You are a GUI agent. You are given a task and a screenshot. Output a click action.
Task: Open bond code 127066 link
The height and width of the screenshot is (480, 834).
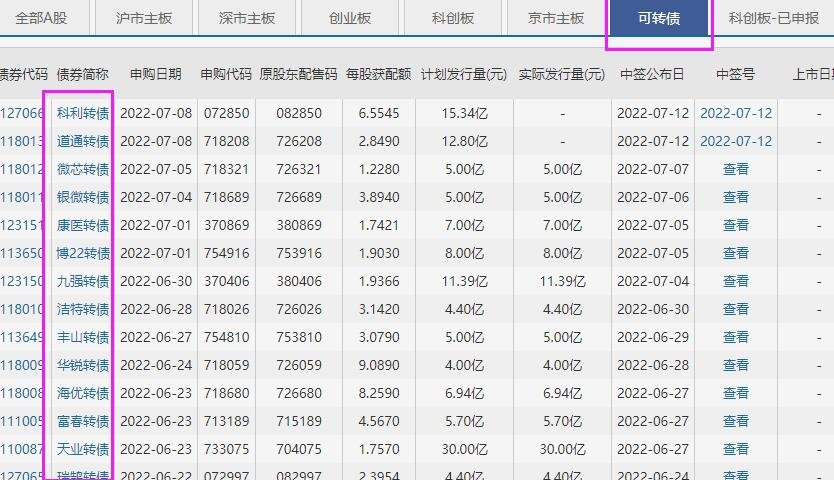[22, 113]
